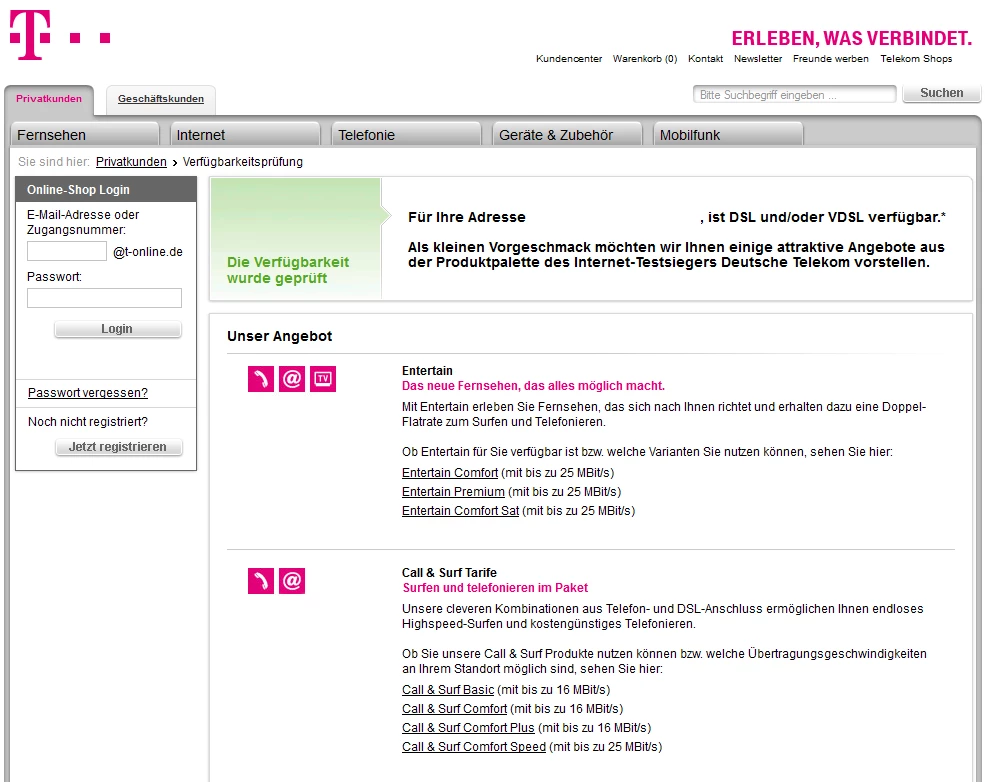The image size is (998, 782).
Task: Open the Telefonie menu
Action: [x=406, y=135]
